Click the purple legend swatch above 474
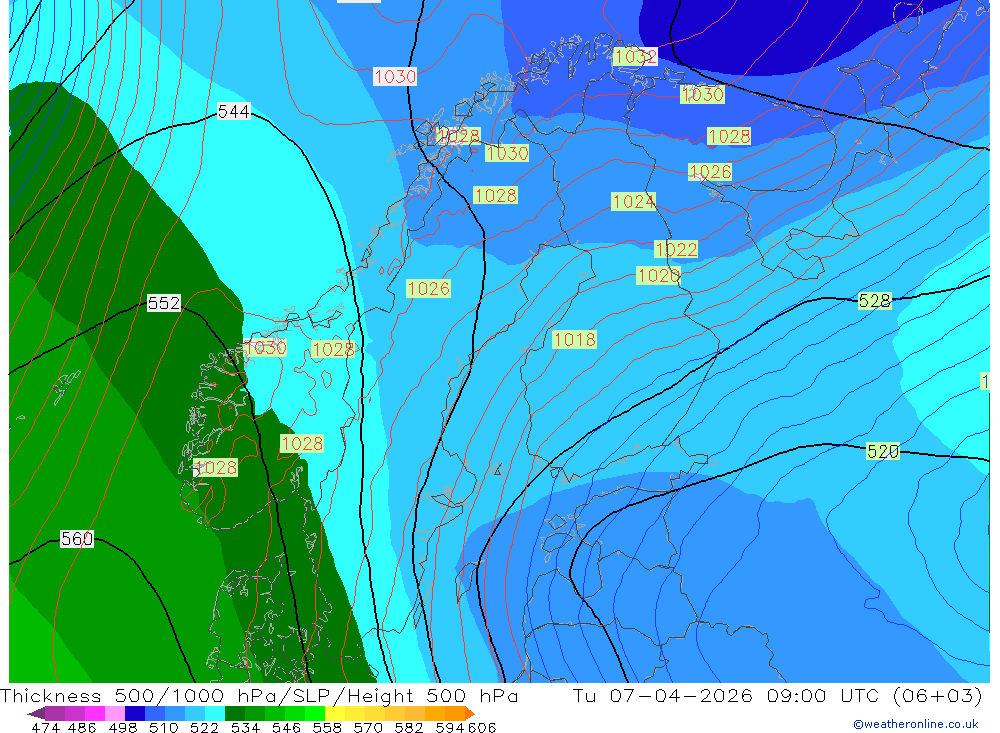 point(55,713)
